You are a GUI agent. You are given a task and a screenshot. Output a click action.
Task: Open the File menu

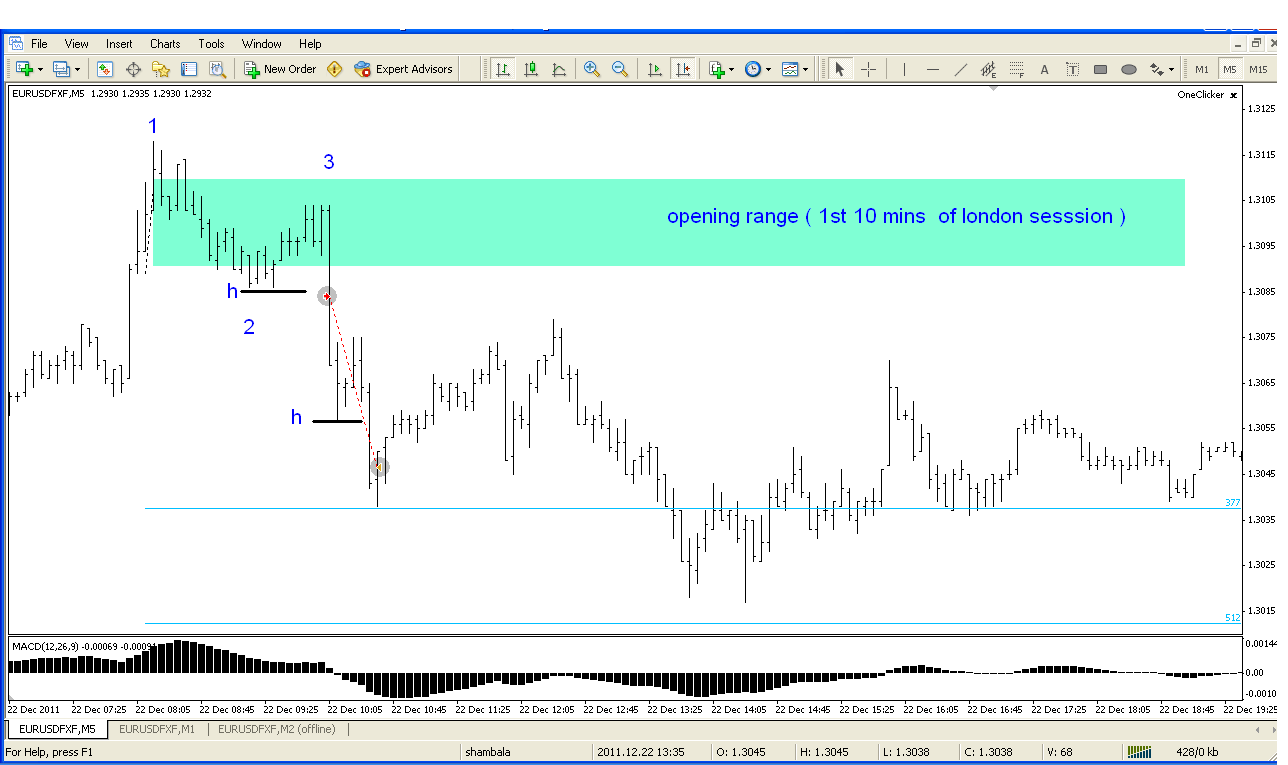pos(39,44)
